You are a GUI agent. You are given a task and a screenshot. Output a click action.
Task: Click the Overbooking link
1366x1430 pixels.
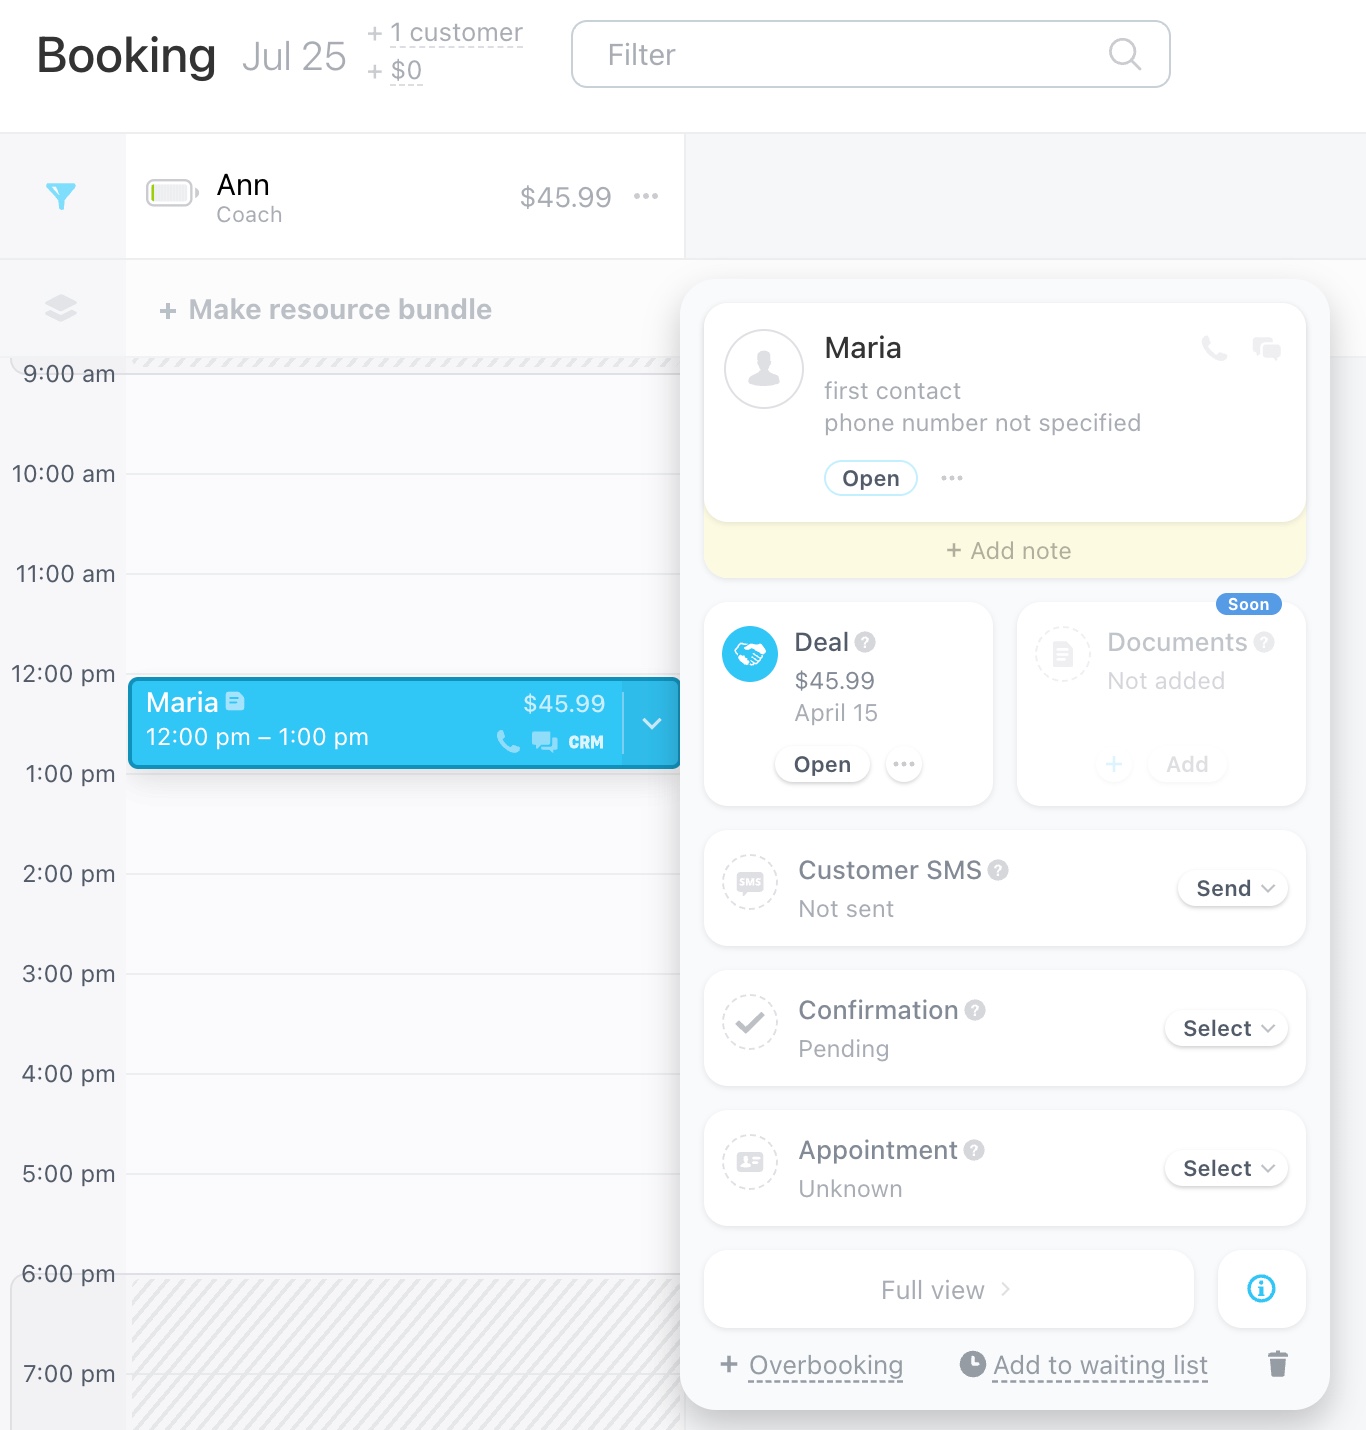click(825, 1365)
